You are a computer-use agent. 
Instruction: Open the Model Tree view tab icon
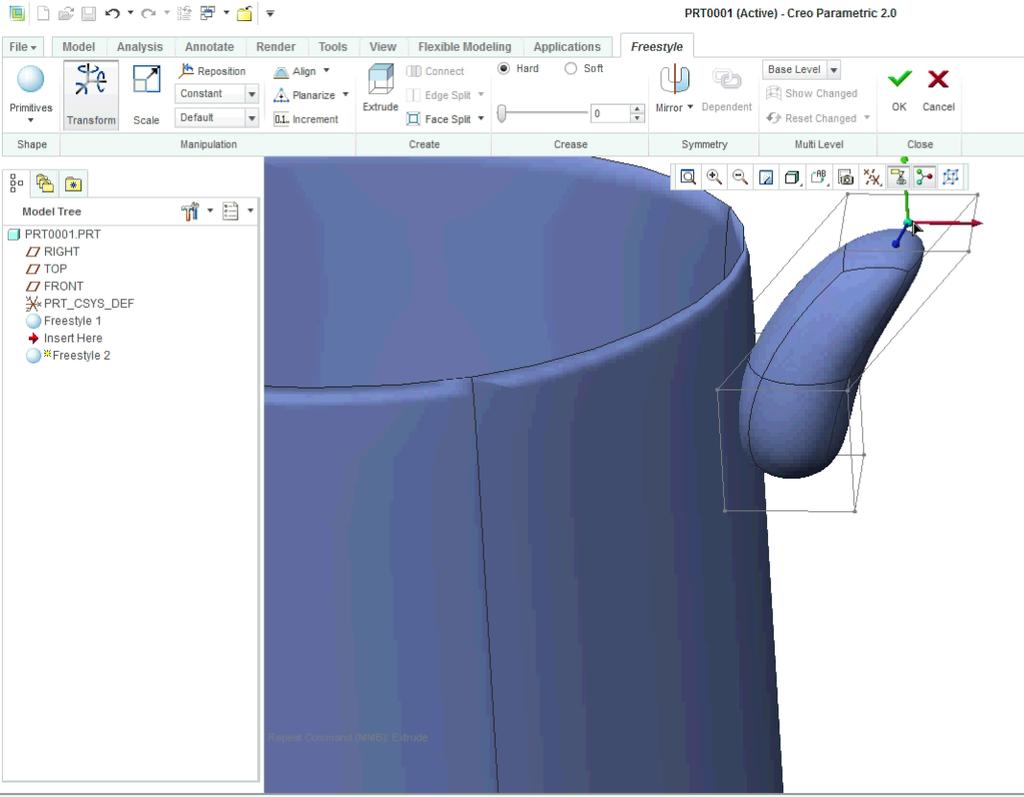[16, 184]
